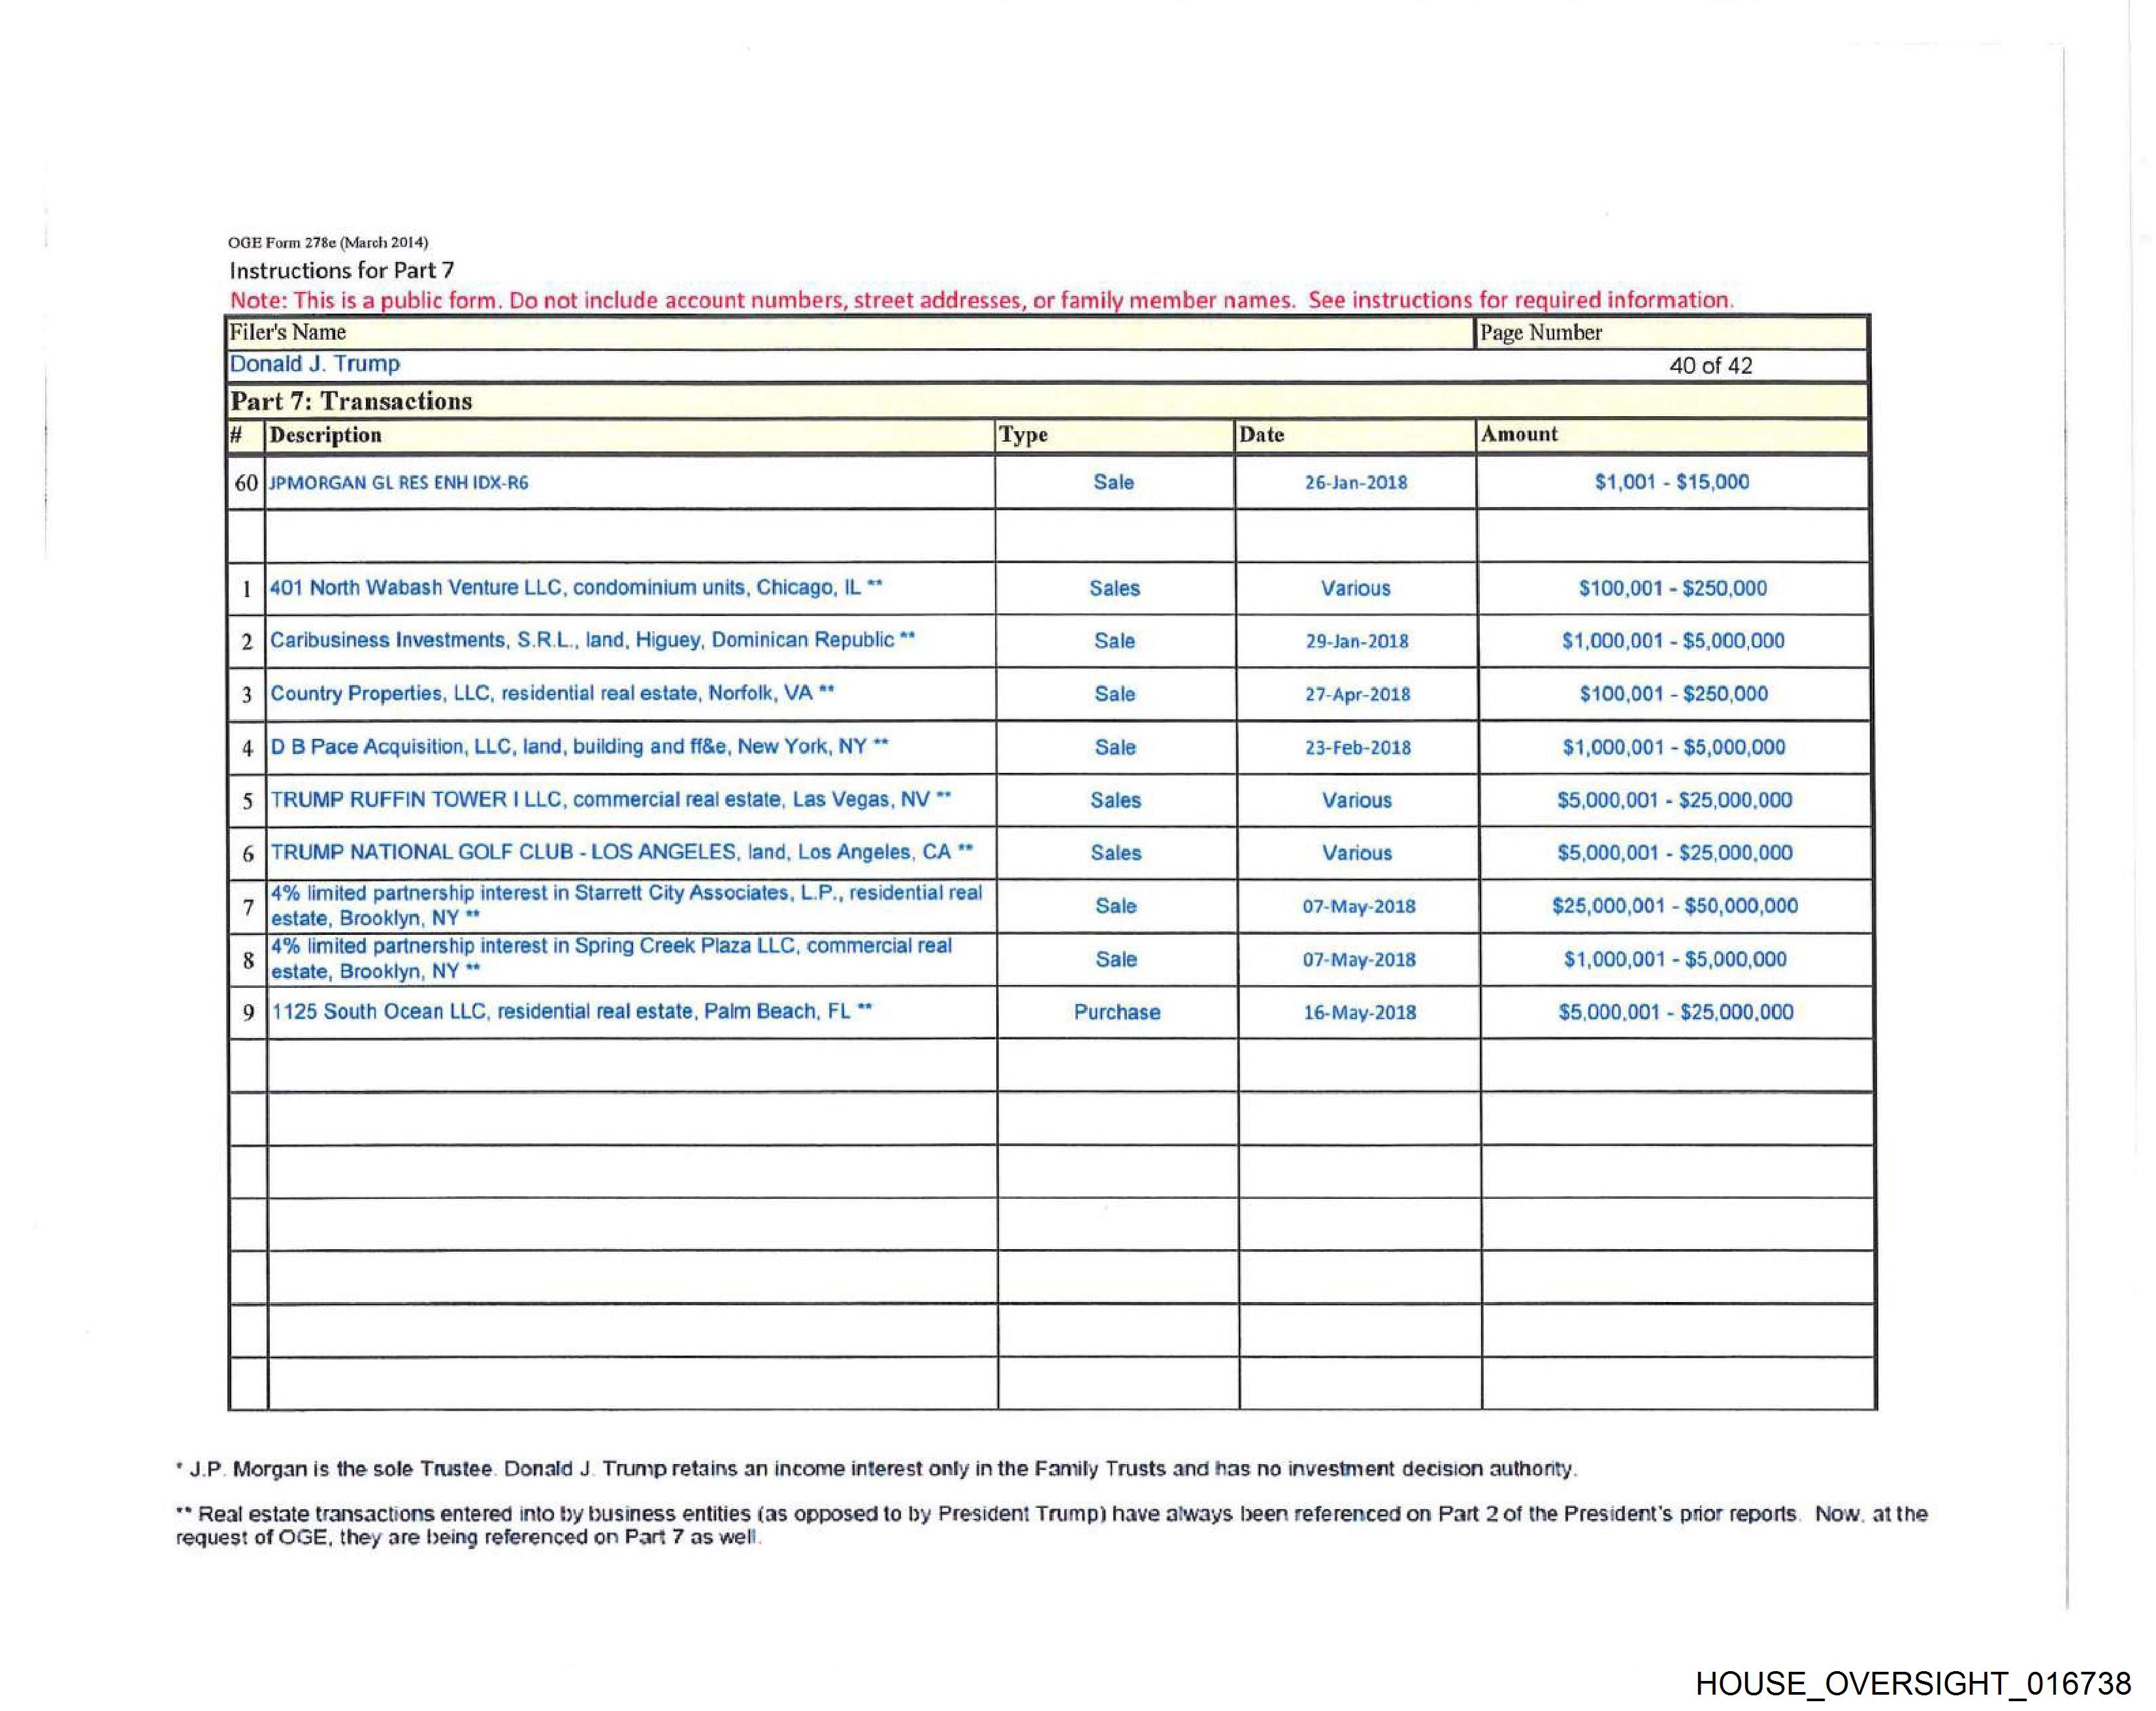Click the red public form note text
The image size is (2156, 1711).
tap(981, 300)
